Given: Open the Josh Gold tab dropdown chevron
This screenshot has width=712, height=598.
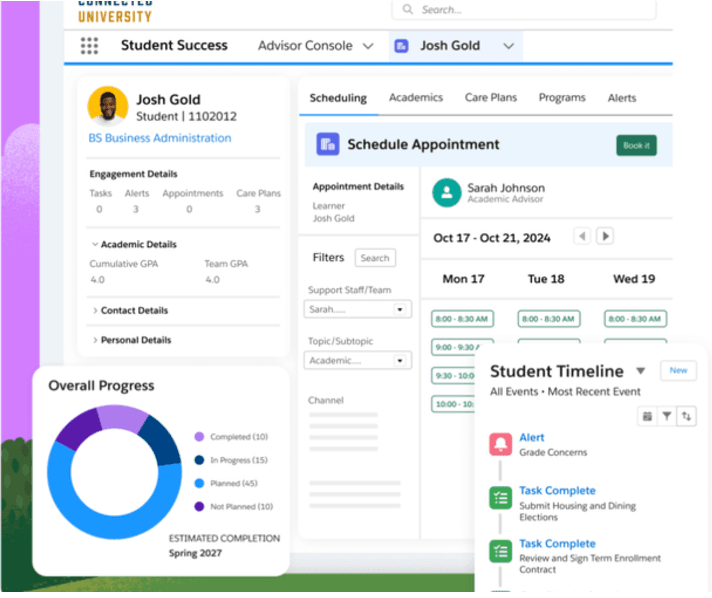Looking at the screenshot, I should [x=509, y=46].
